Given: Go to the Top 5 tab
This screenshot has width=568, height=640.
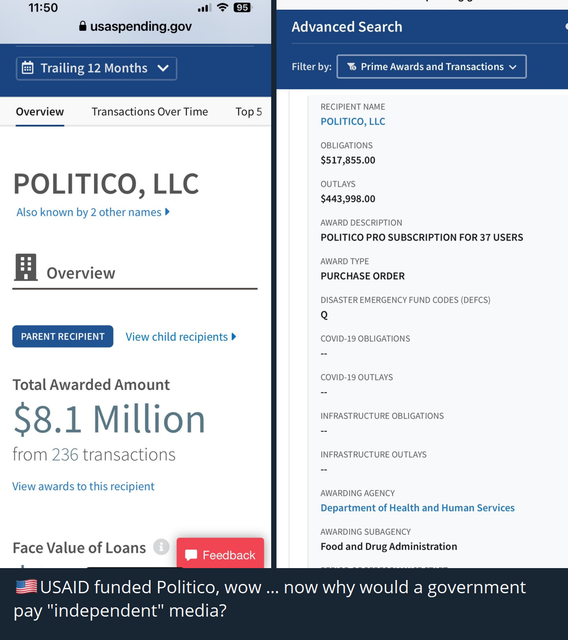Looking at the screenshot, I should tap(248, 111).
